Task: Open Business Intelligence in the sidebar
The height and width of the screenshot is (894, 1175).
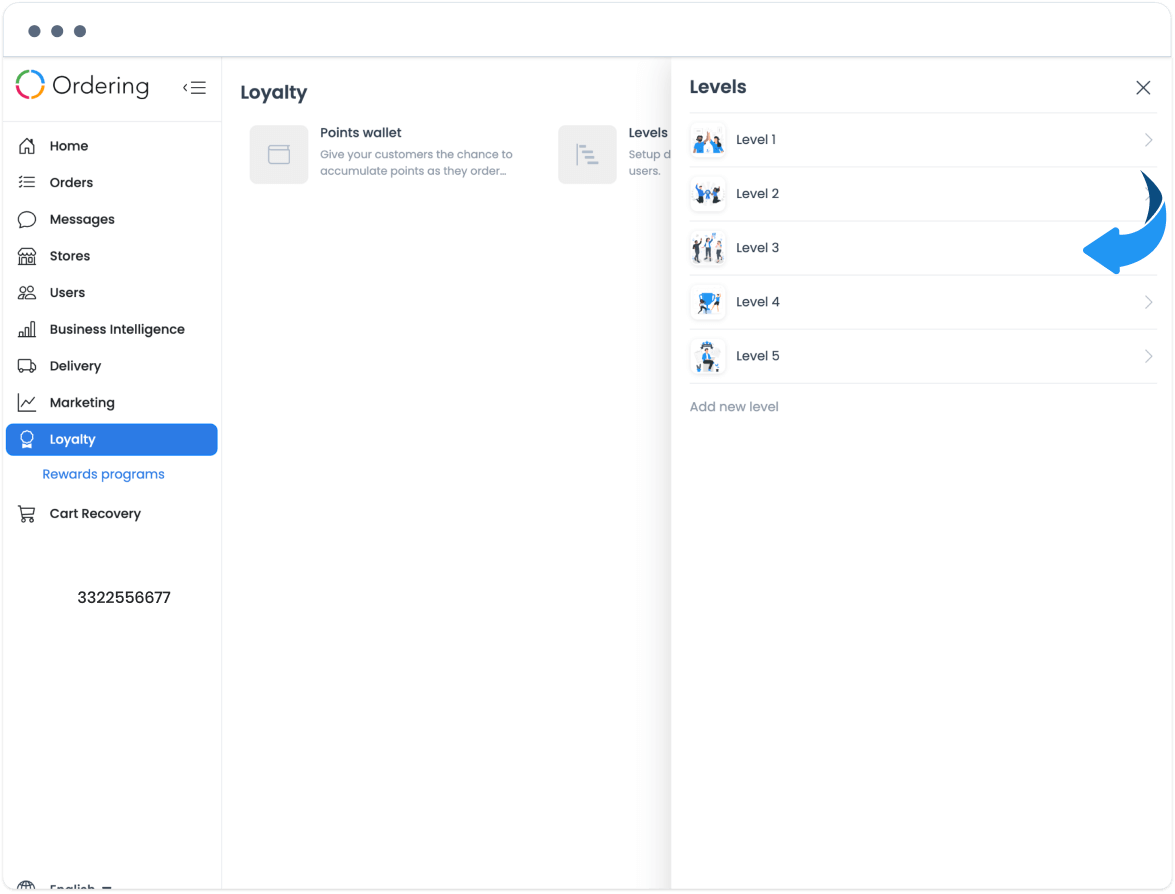Action: click(112, 329)
